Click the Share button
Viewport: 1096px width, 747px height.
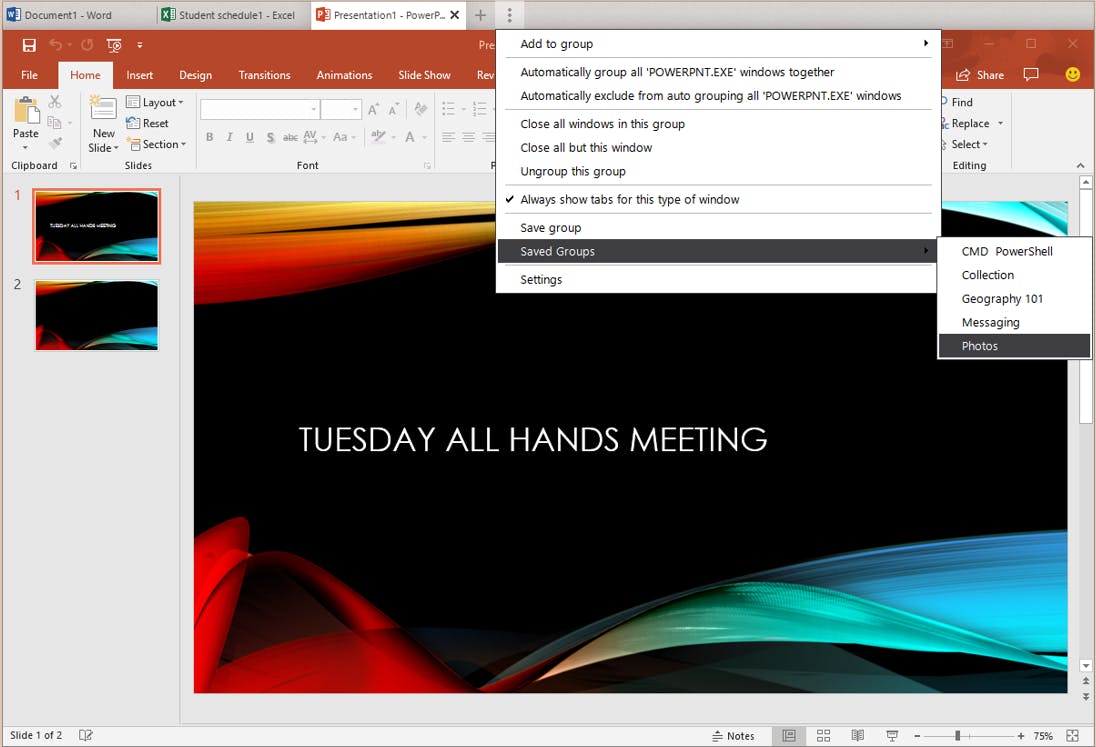click(980, 75)
